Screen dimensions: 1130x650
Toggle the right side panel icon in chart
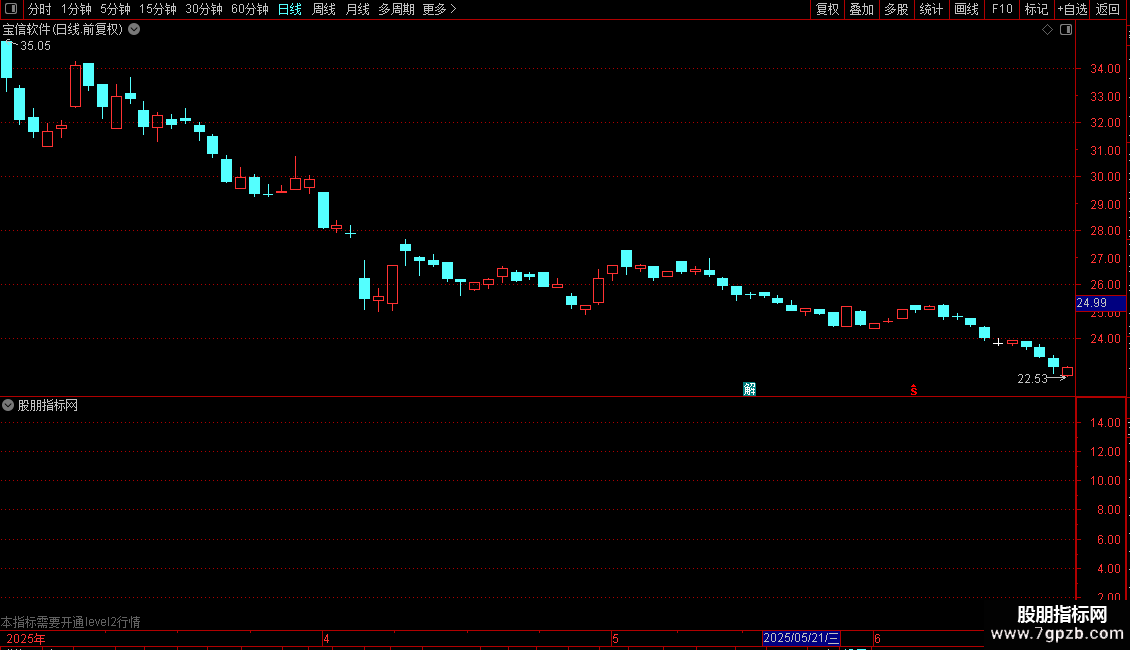[x=1066, y=30]
